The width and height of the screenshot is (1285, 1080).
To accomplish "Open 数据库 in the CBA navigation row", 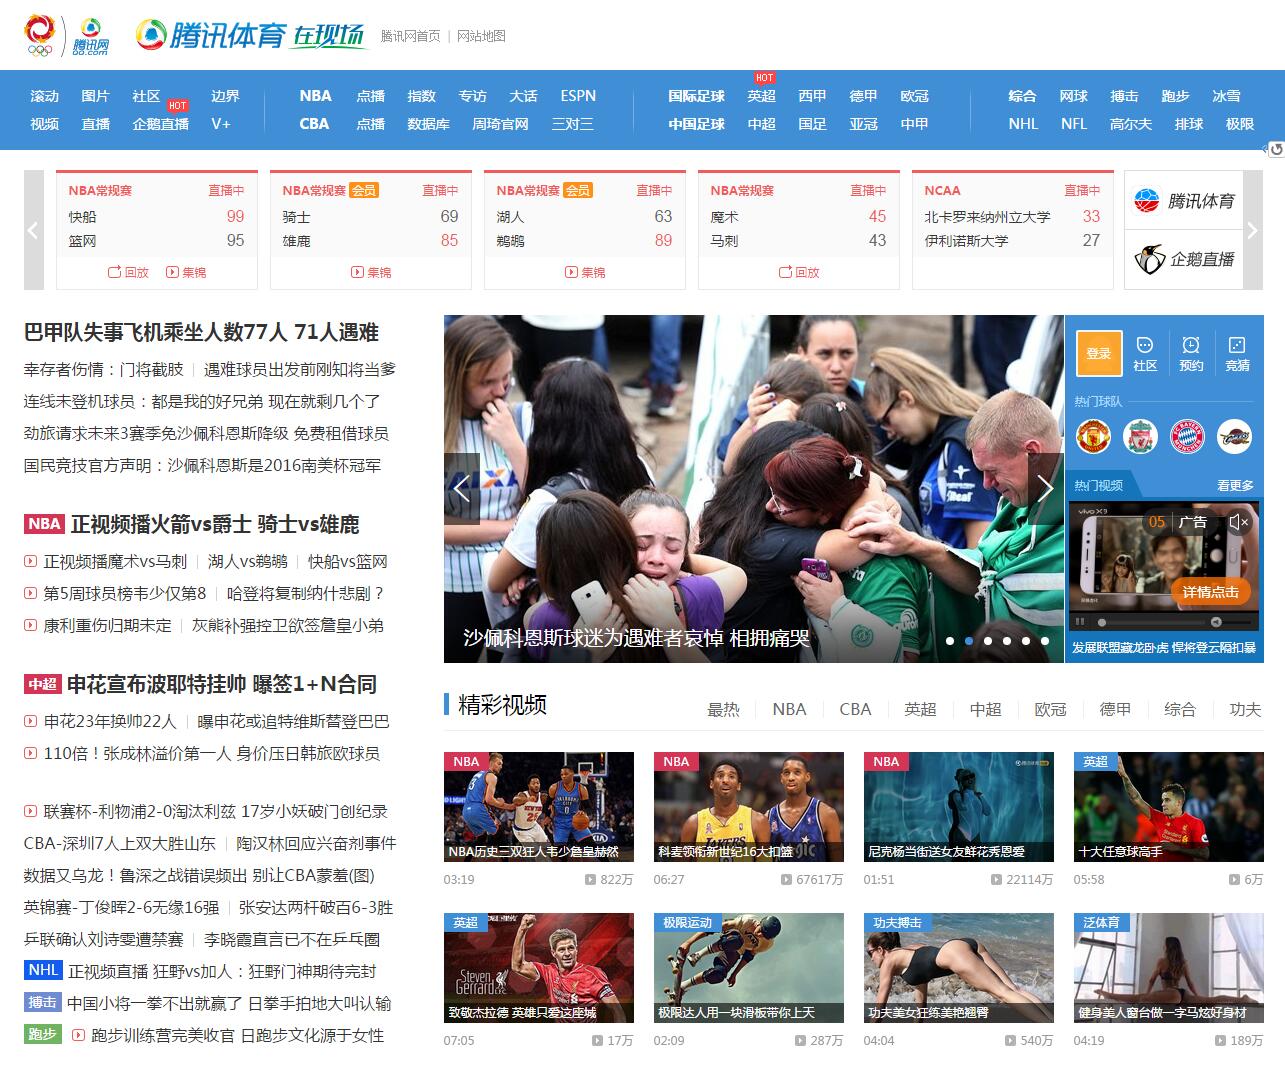I will click(x=428, y=124).
